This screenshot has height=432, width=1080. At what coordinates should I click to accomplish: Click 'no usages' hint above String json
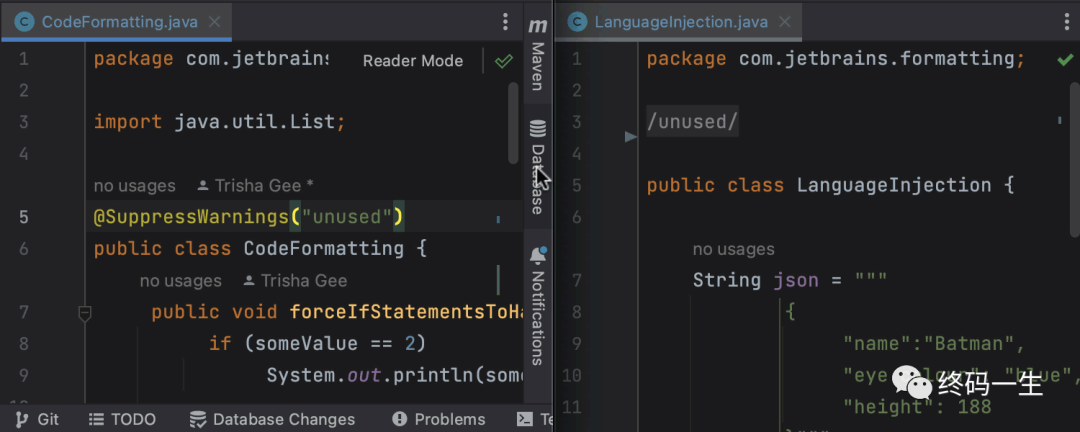coord(734,249)
